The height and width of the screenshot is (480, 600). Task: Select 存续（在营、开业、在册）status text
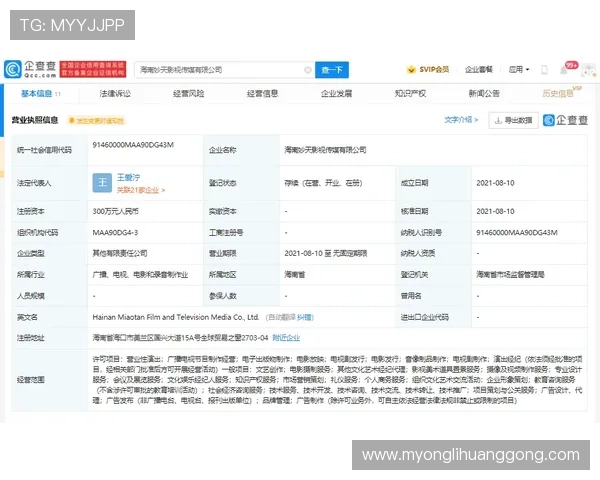(323, 183)
